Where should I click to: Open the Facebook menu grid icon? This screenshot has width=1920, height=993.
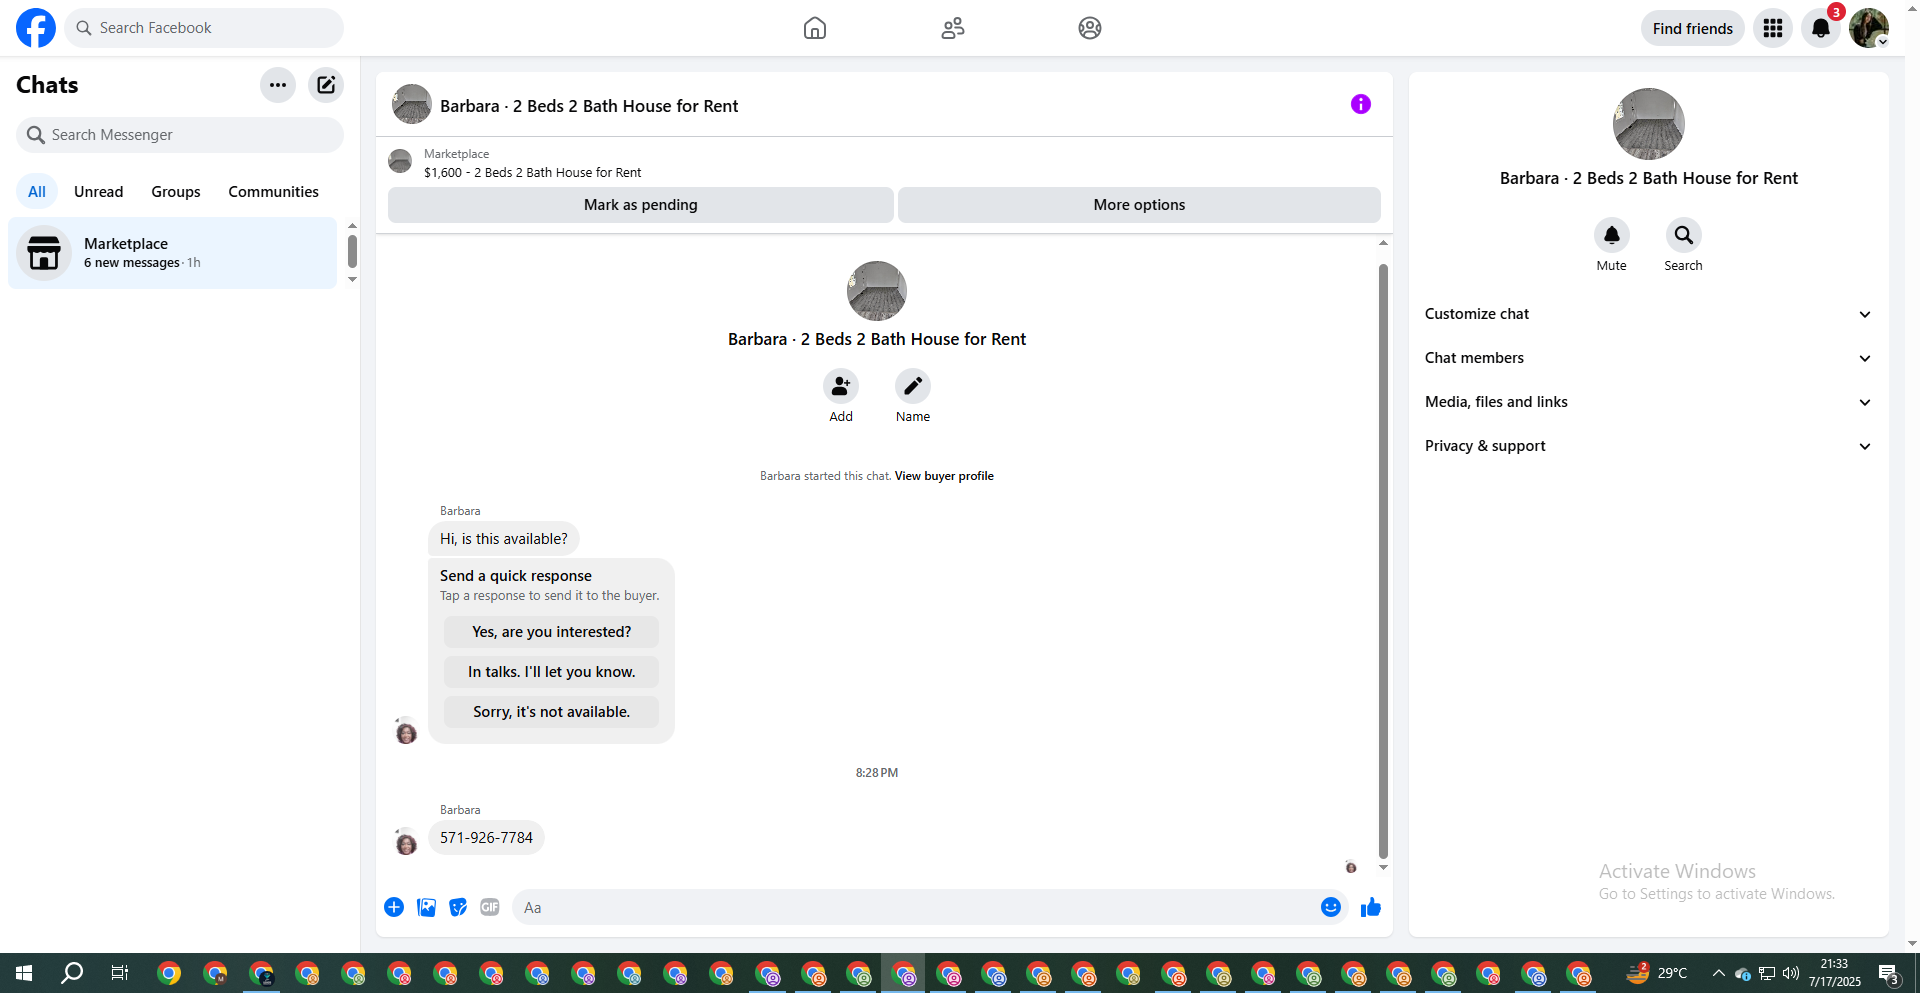pos(1773,28)
